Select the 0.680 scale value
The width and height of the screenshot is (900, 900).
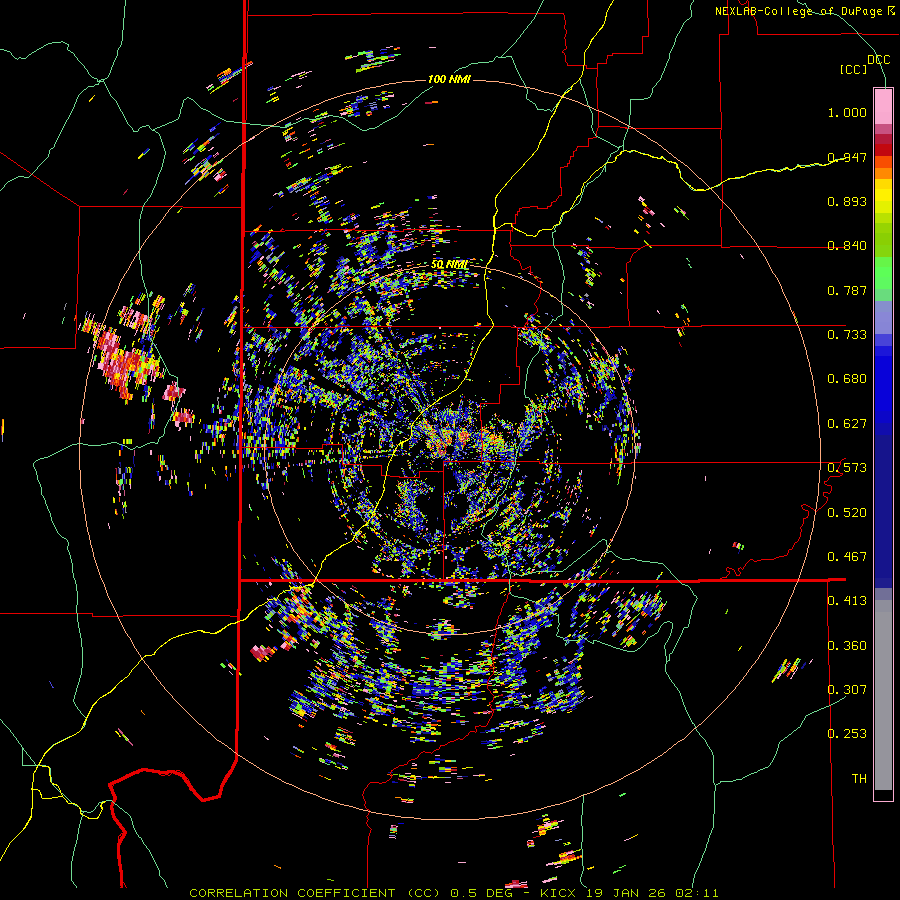click(847, 379)
